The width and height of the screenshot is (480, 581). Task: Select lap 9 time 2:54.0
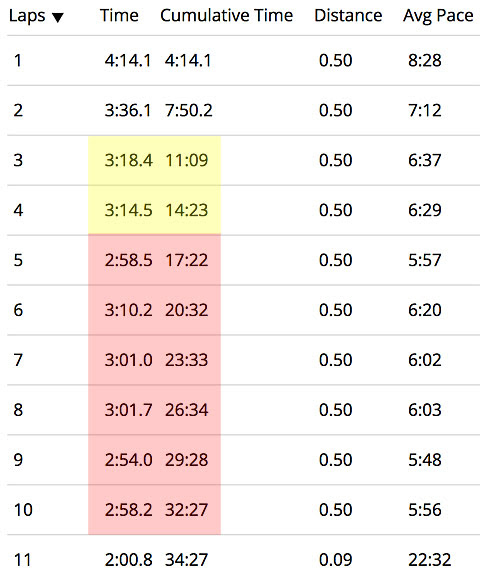tap(128, 460)
